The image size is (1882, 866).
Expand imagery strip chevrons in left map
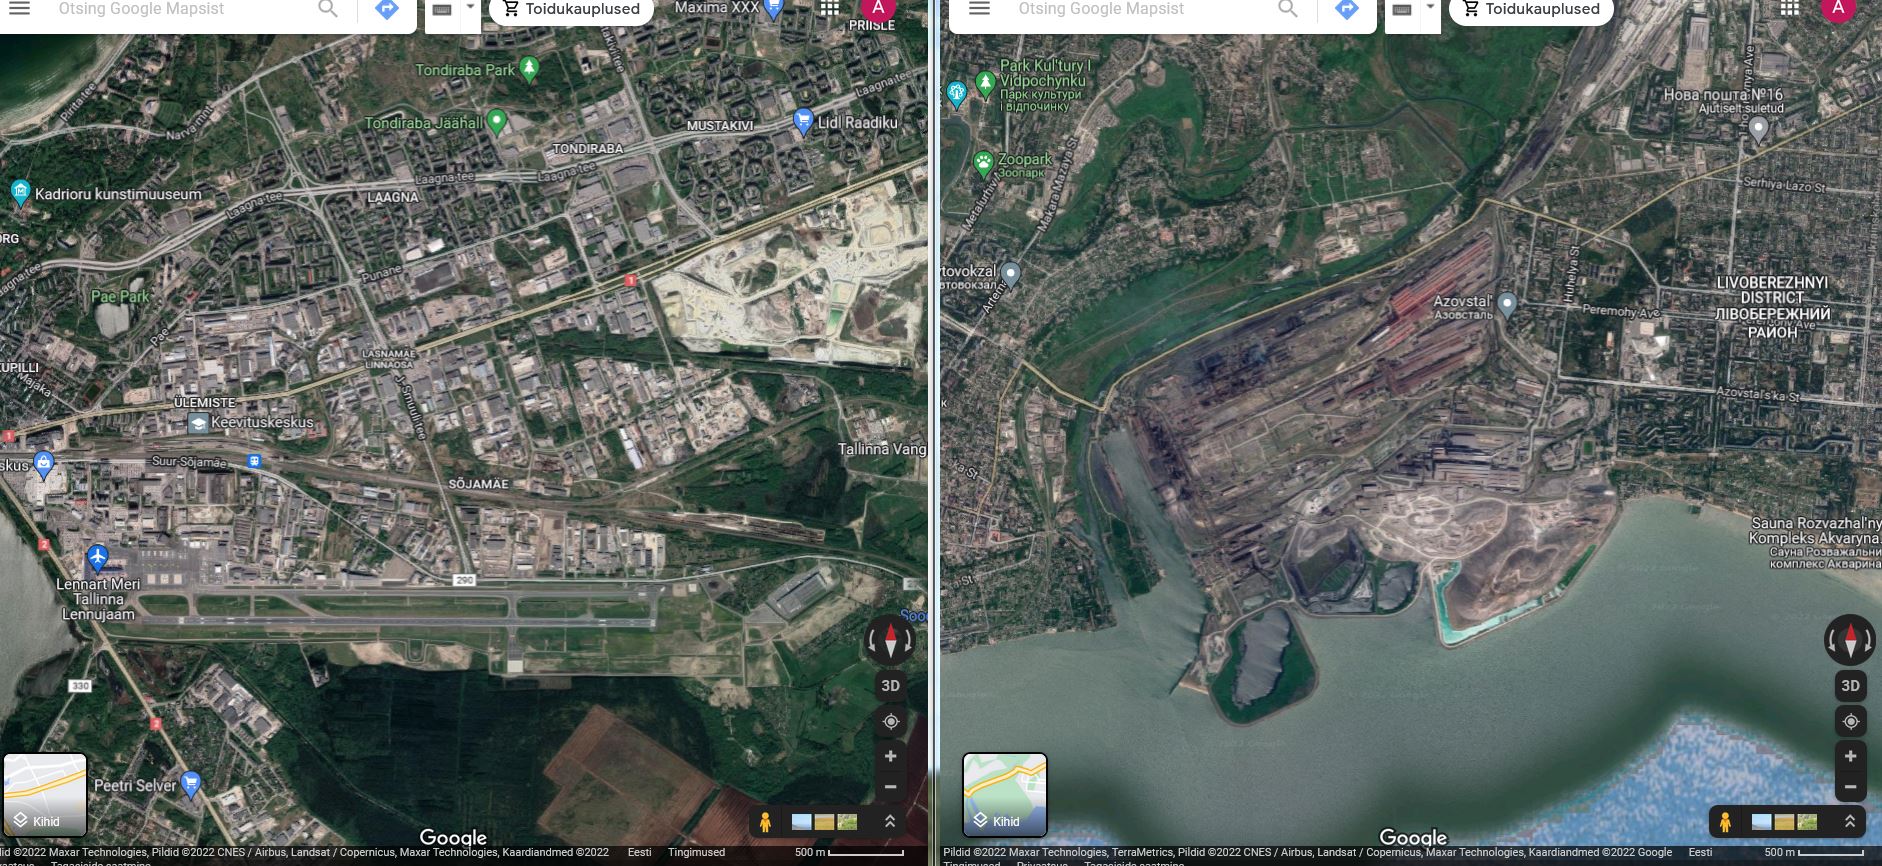889,822
